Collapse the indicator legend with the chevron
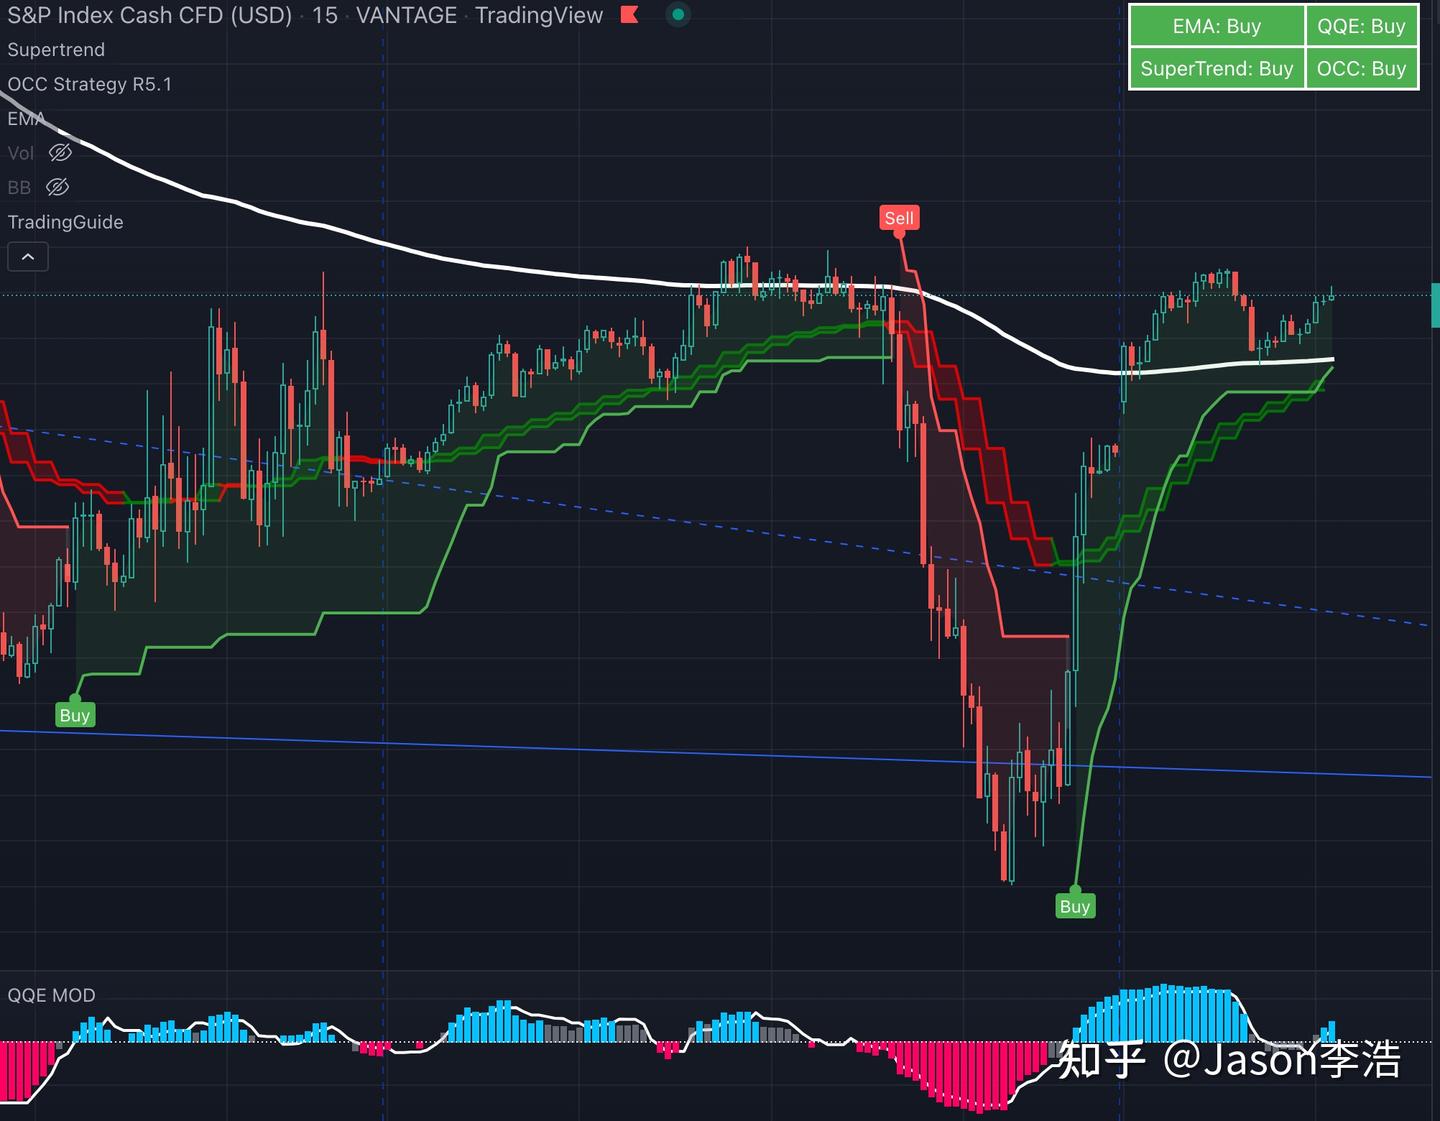 tap(28, 257)
